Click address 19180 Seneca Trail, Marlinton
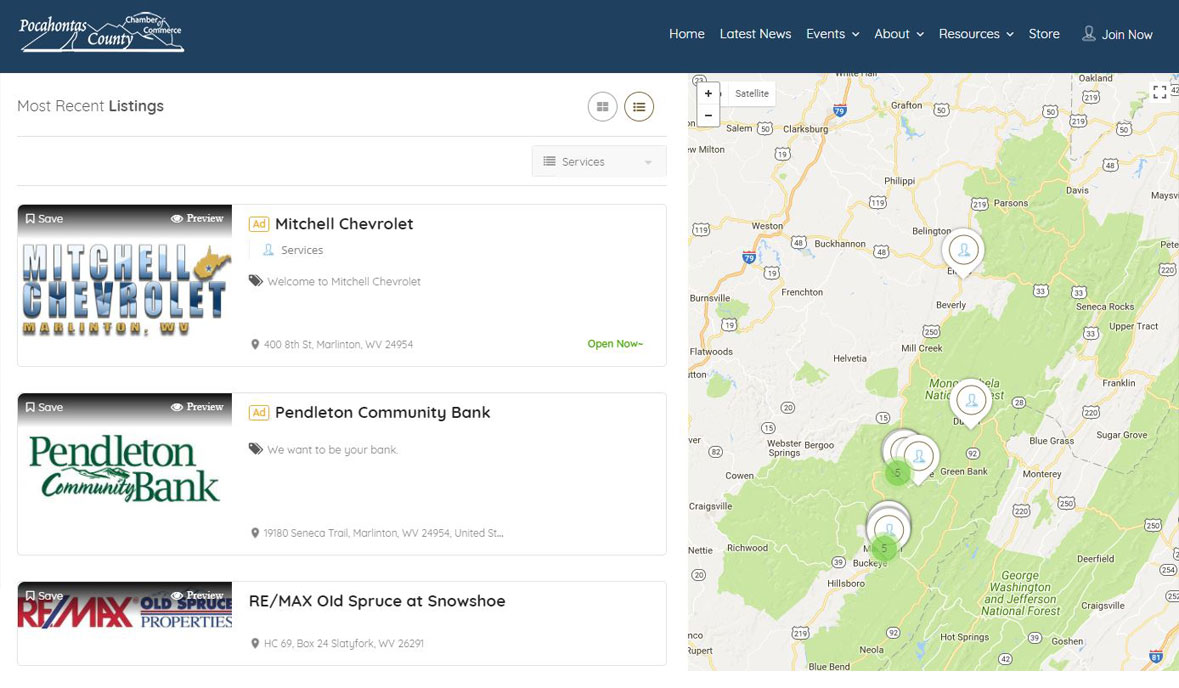This screenshot has width=1179, height=688. pos(383,533)
